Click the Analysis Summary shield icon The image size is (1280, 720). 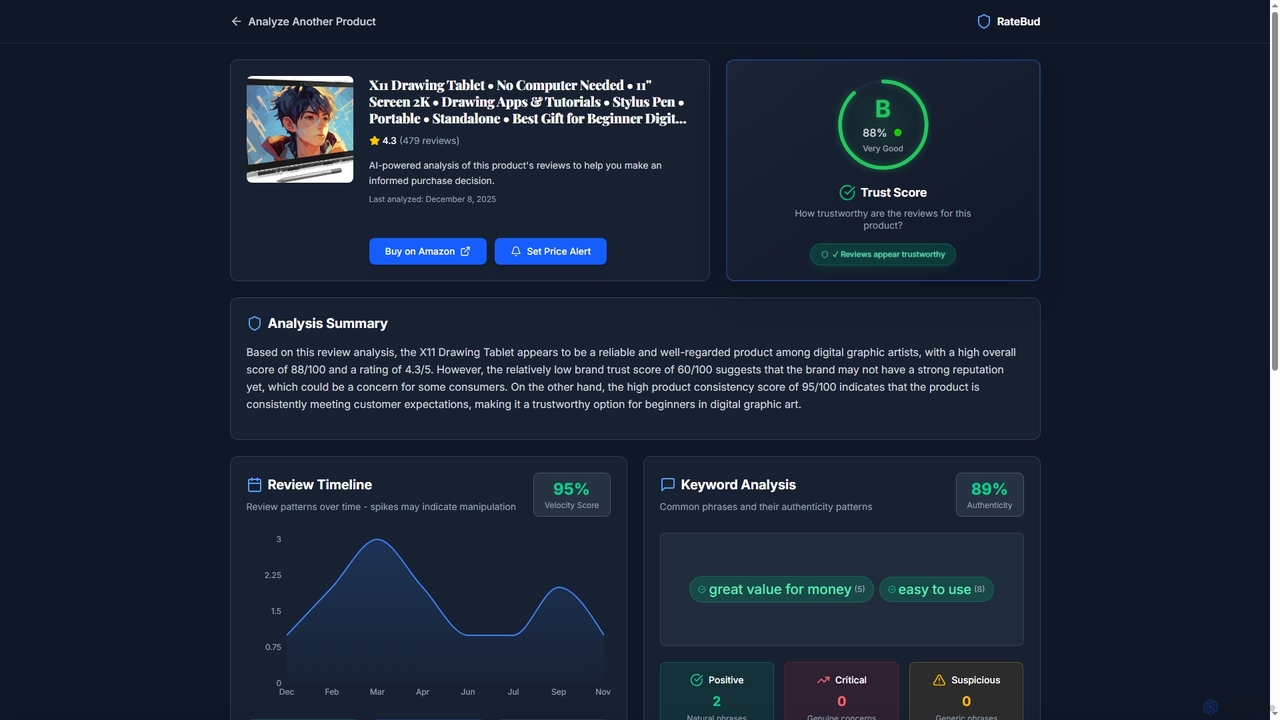click(254, 323)
